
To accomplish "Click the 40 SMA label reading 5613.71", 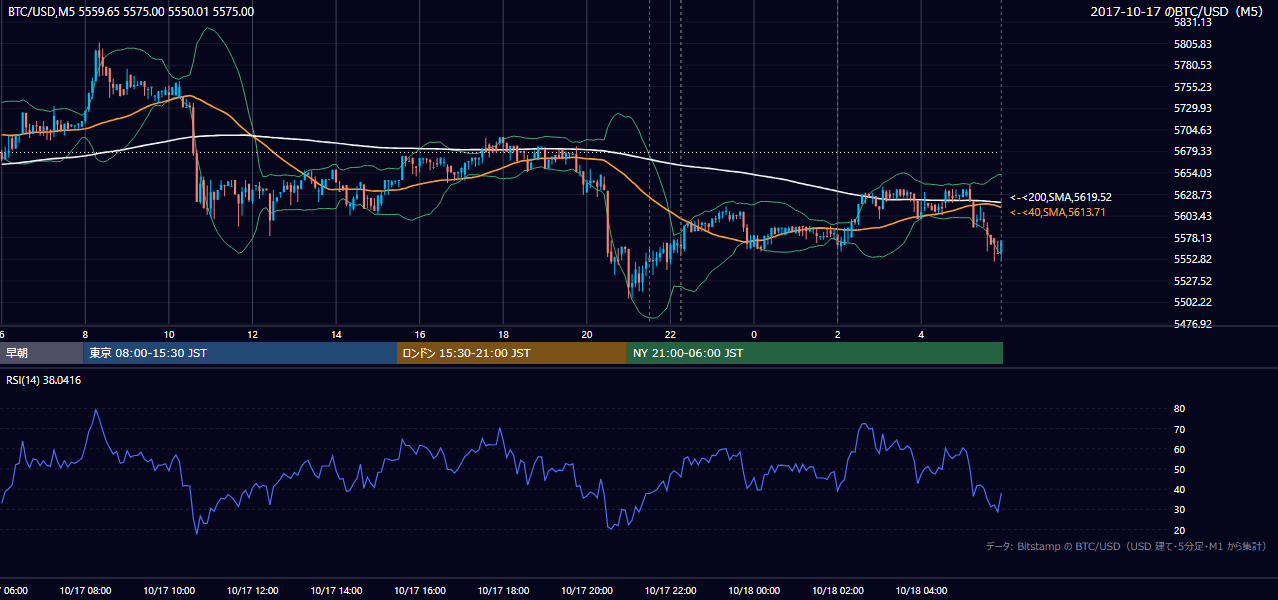I will 1060,212.
